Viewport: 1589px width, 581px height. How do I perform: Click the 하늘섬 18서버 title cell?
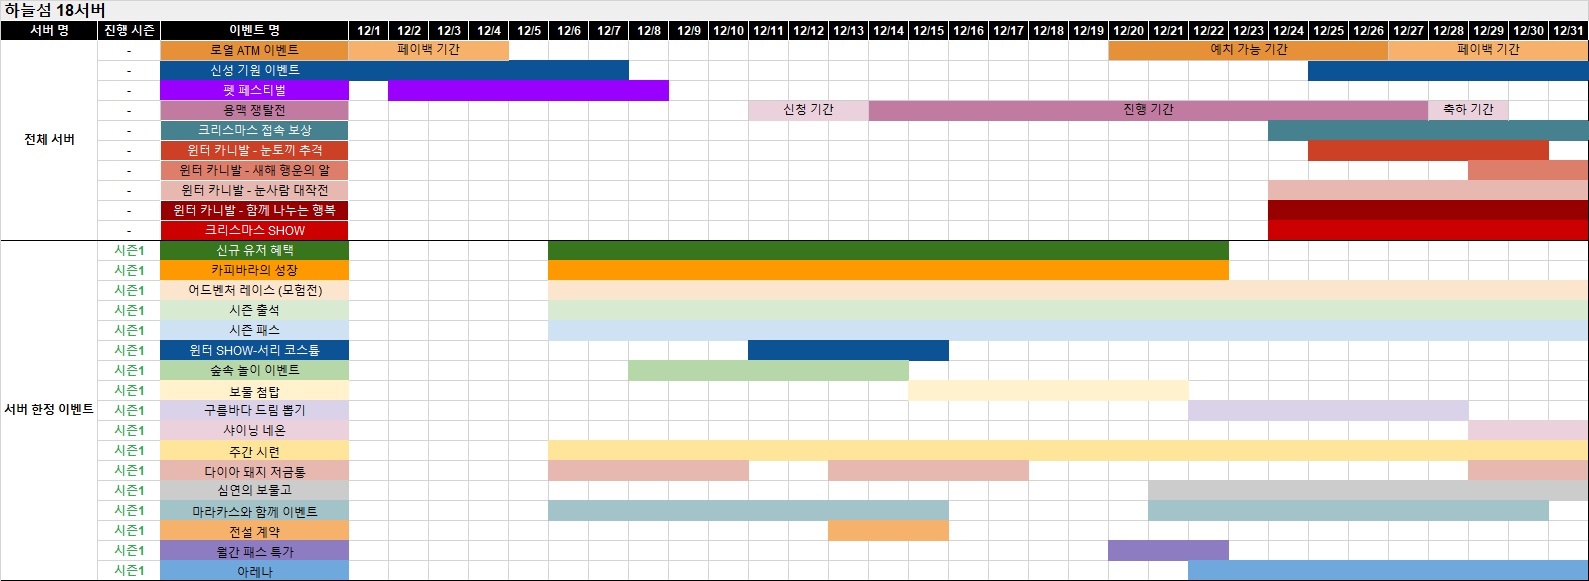tap(56, 10)
